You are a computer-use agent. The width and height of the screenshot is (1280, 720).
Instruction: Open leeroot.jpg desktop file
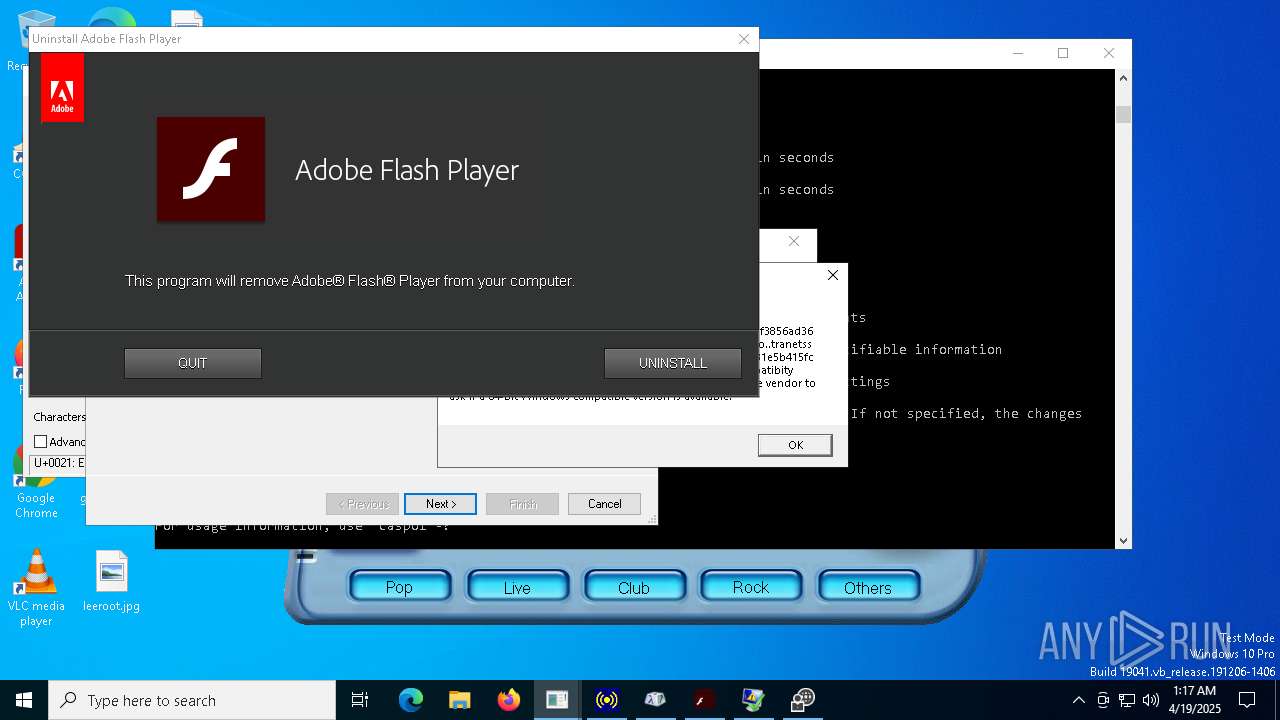click(x=111, y=581)
